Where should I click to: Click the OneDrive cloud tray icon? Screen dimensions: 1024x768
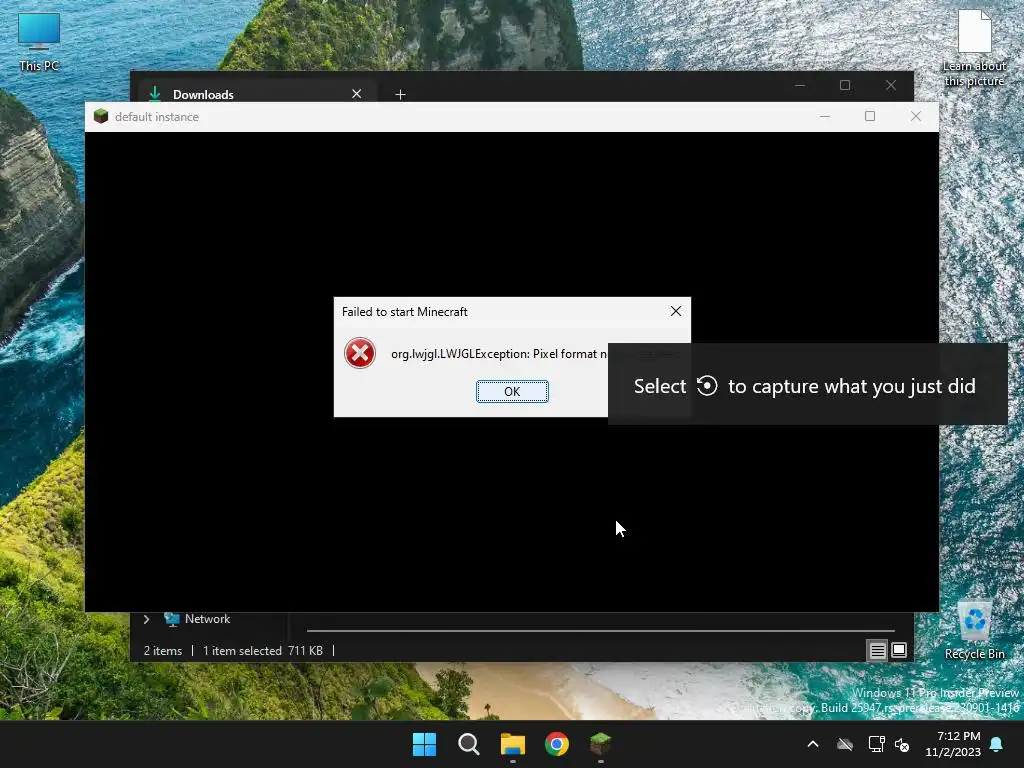click(845, 744)
